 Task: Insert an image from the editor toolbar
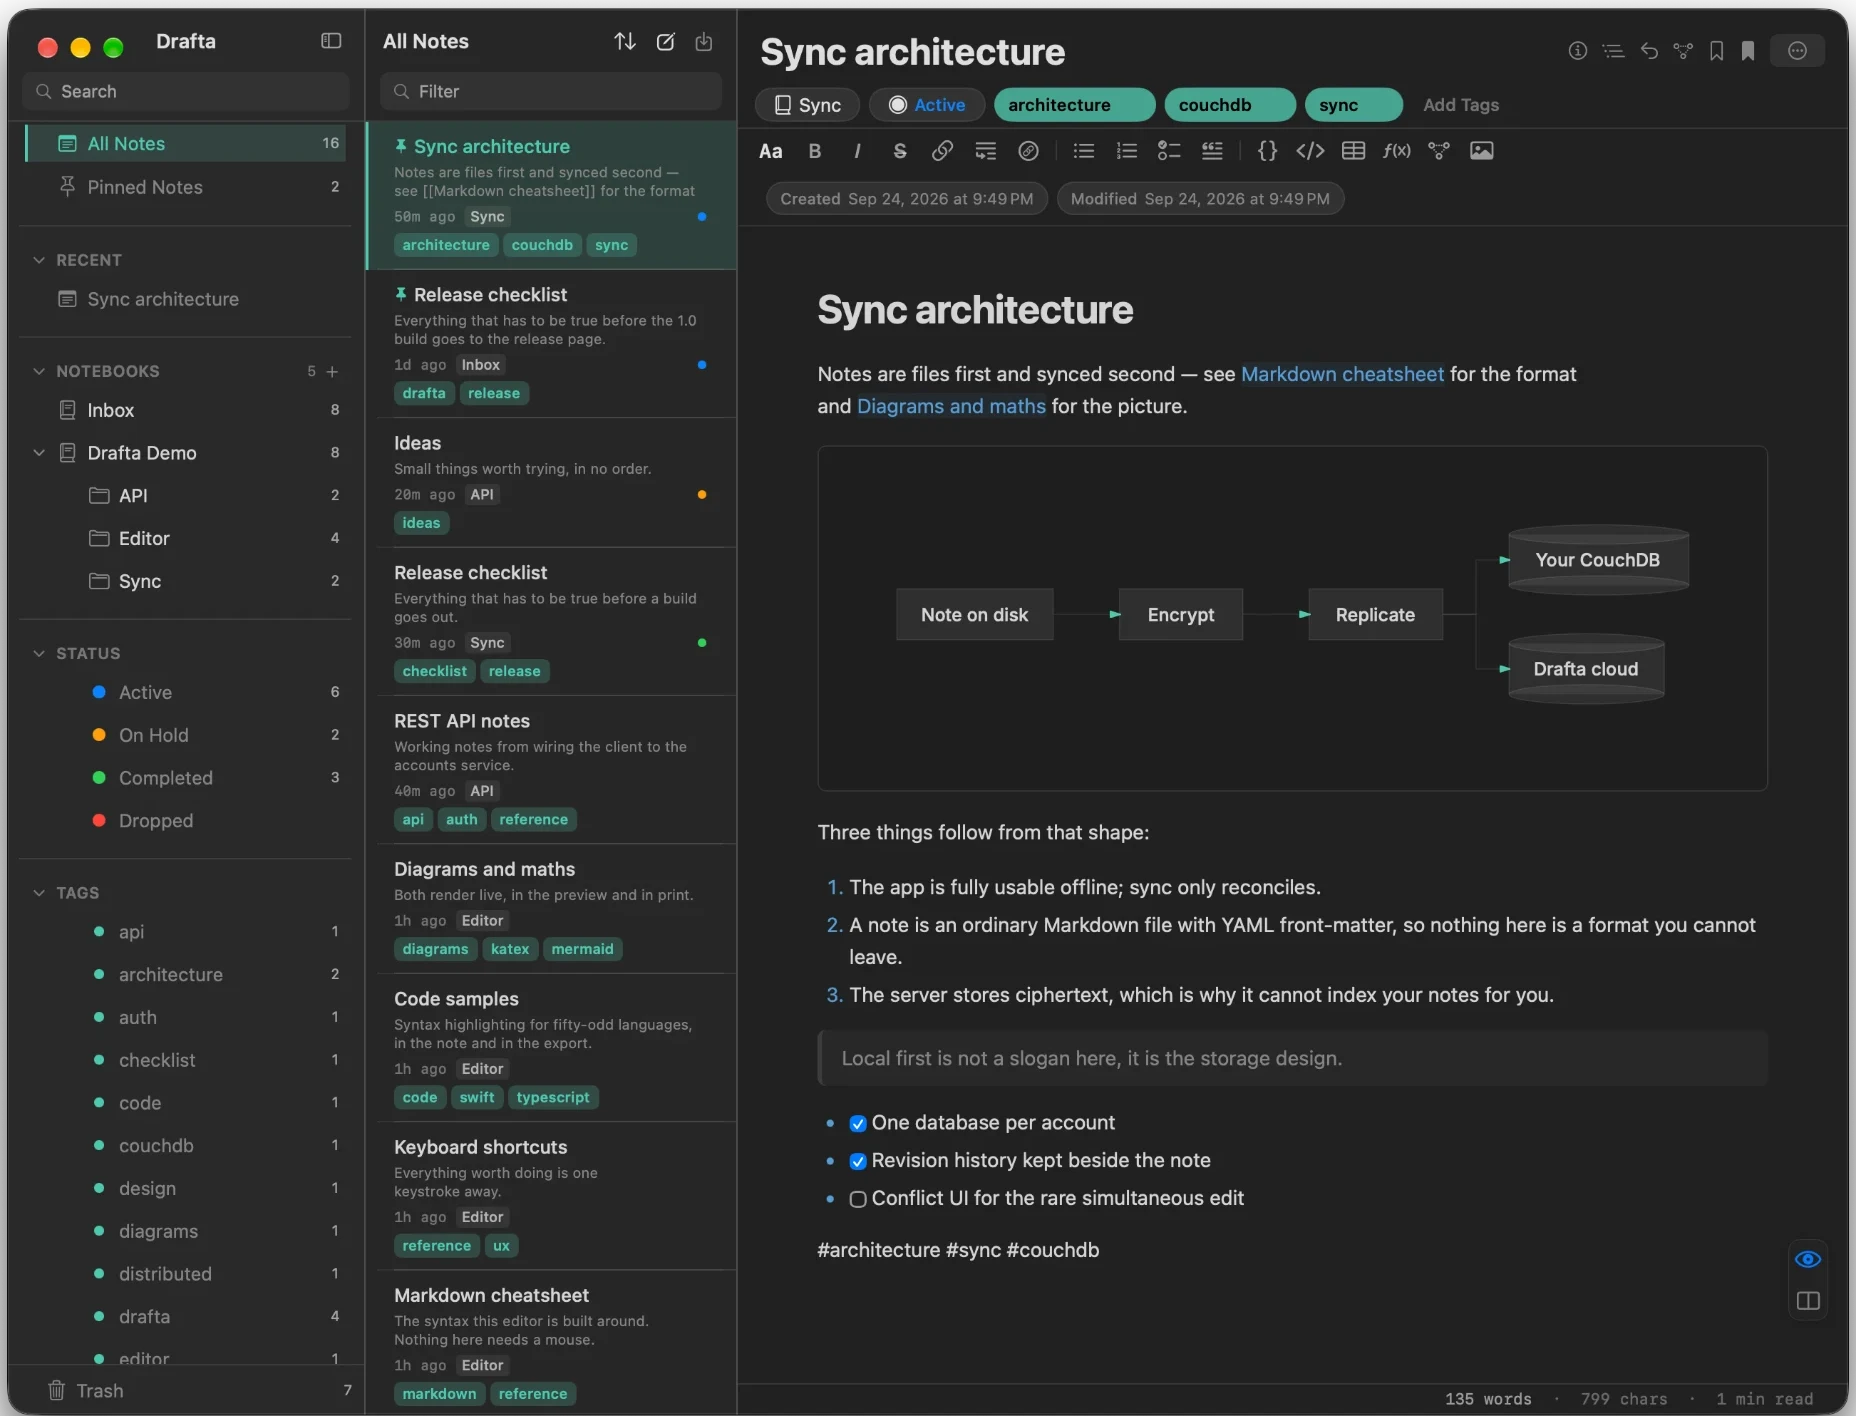pos(1481,151)
